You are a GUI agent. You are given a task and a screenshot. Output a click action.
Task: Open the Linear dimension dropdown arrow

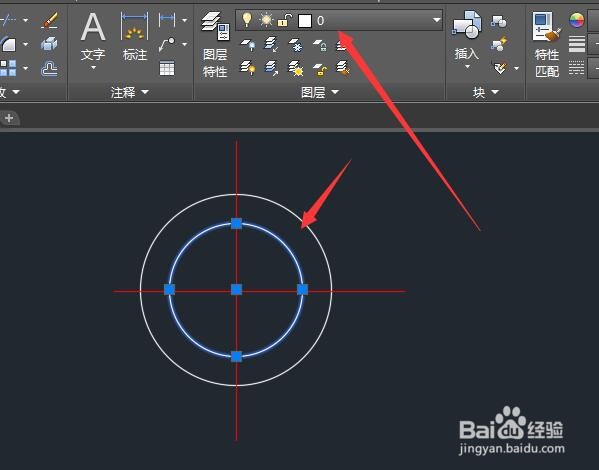(185, 20)
